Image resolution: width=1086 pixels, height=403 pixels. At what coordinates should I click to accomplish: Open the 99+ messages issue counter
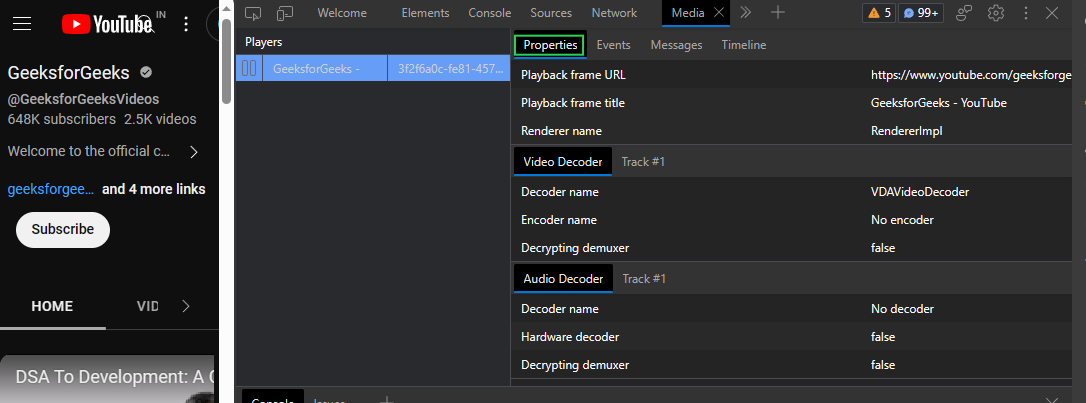pos(921,12)
